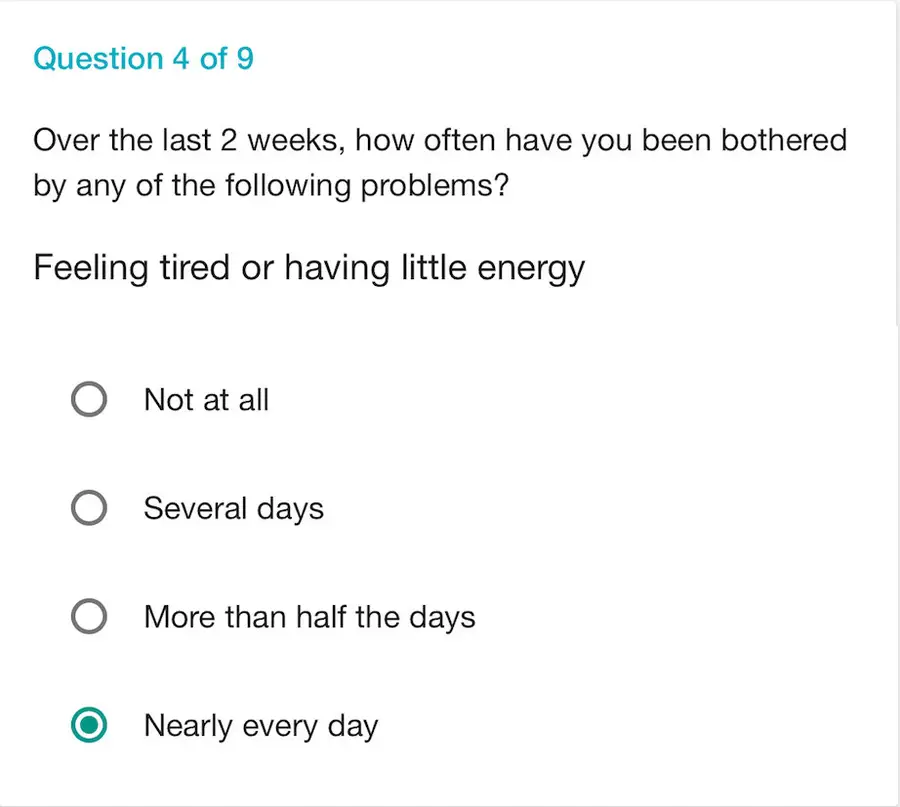Click the empty circle beside "Several days"
Screen dimensions: 900x807
(x=89, y=508)
